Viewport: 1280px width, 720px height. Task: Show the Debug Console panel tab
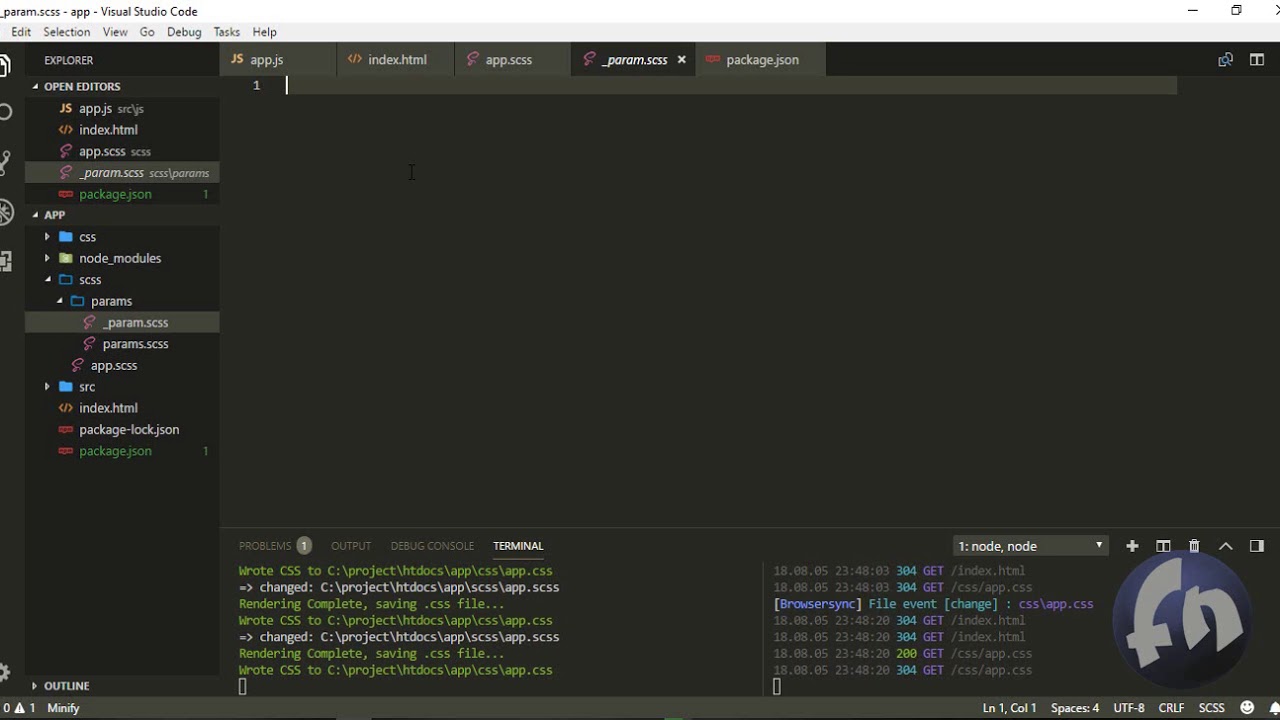pos(432,546)
